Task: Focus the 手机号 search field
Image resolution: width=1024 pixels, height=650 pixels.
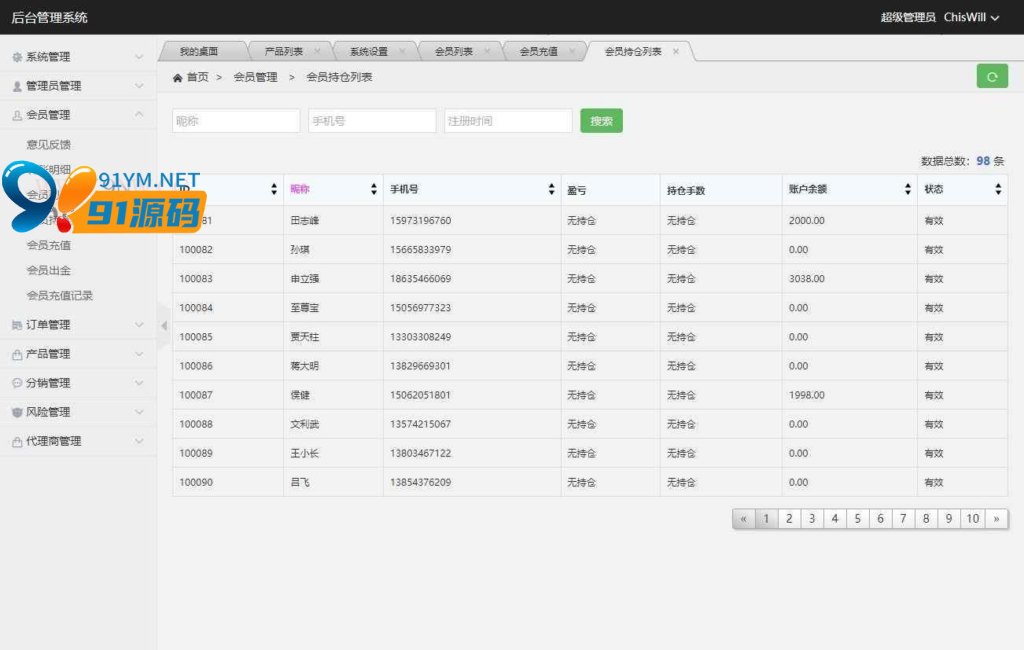Action: coord(372,121)
